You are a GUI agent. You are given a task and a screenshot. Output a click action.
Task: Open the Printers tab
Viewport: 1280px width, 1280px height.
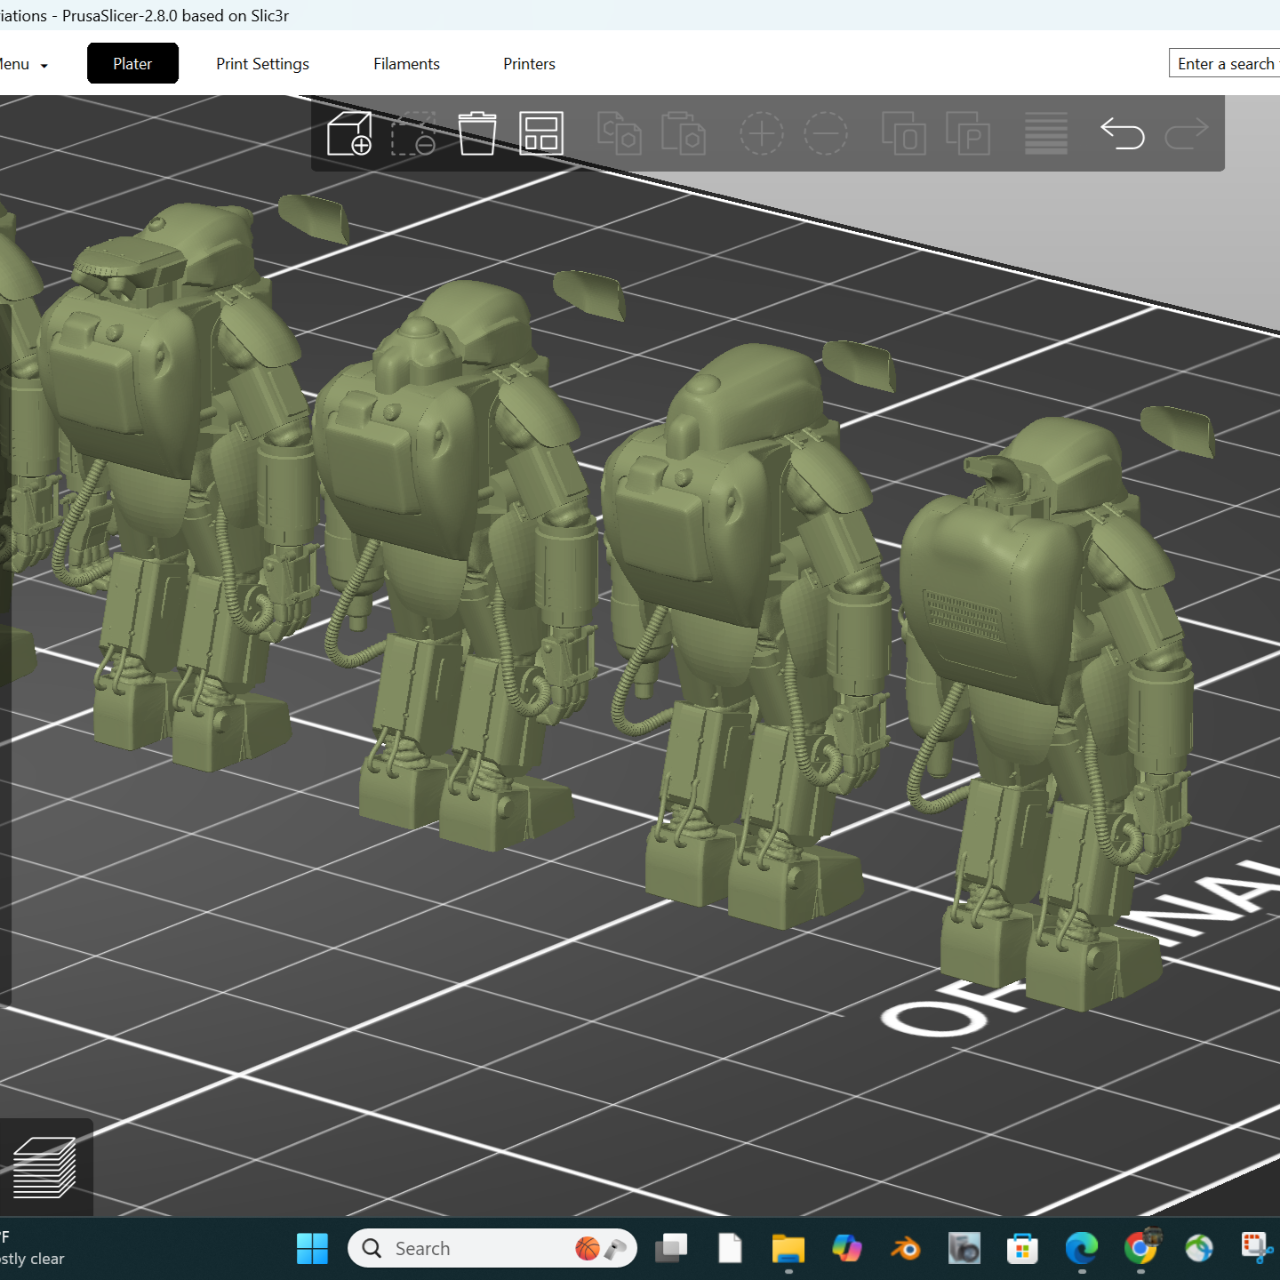[x=529, y=64]
